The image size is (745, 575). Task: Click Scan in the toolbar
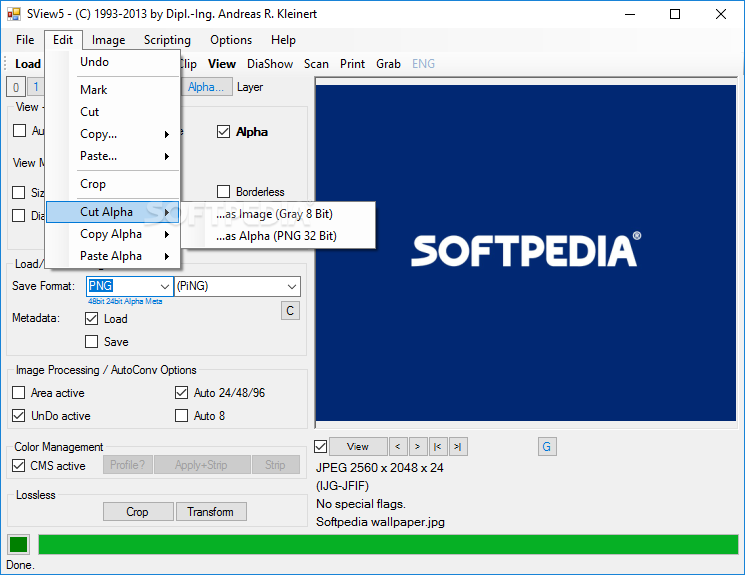tap(316, 64)
